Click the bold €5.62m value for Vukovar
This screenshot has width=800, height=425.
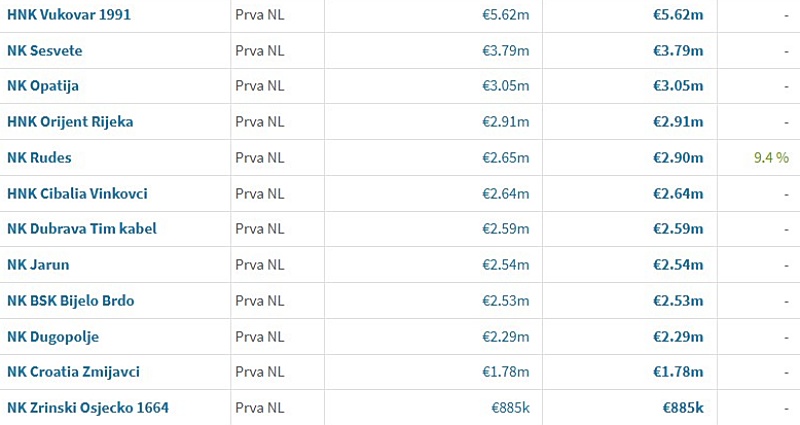(x=678, y=15)
